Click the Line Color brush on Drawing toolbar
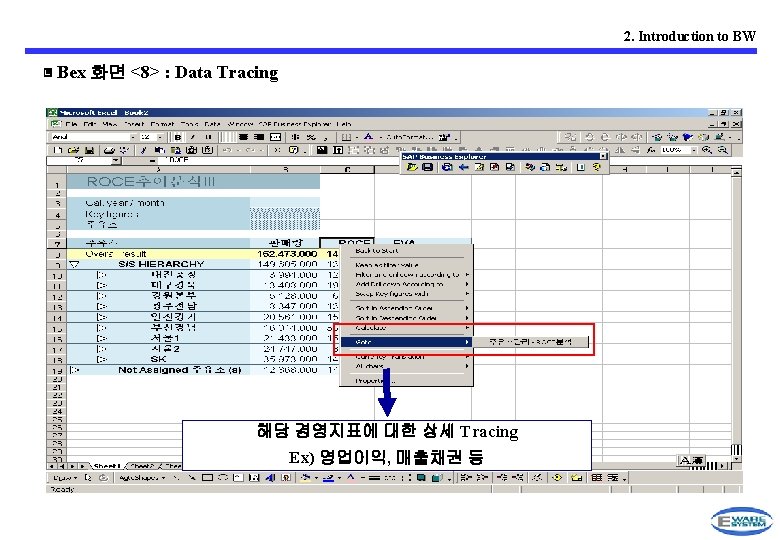The height and width of the screenshot is (540, 780). tap(328, 478)
